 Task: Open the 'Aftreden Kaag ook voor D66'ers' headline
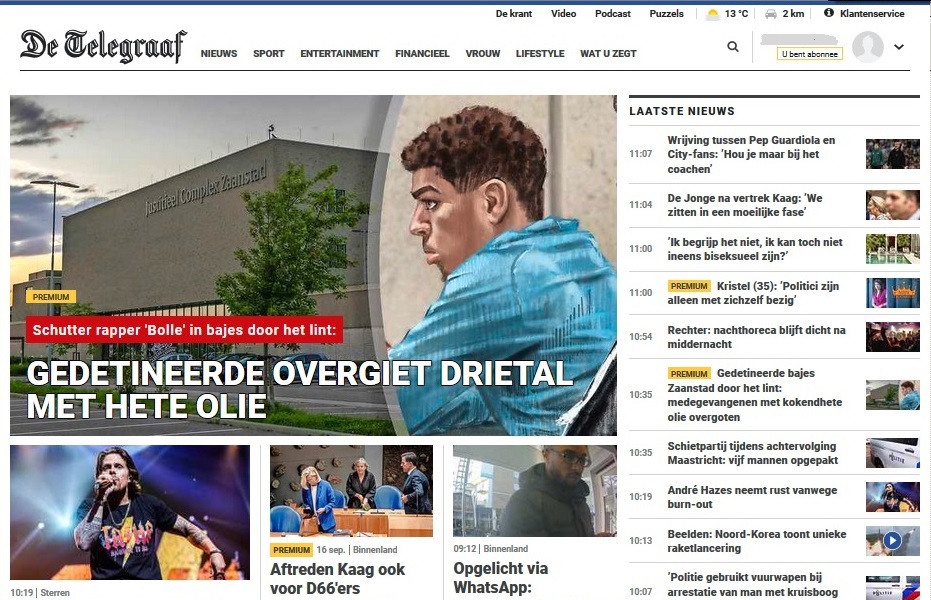[337, 579]
